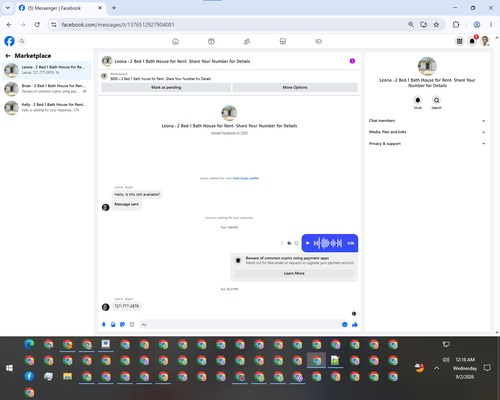Open the Facebook search icon

pos(22,41)
